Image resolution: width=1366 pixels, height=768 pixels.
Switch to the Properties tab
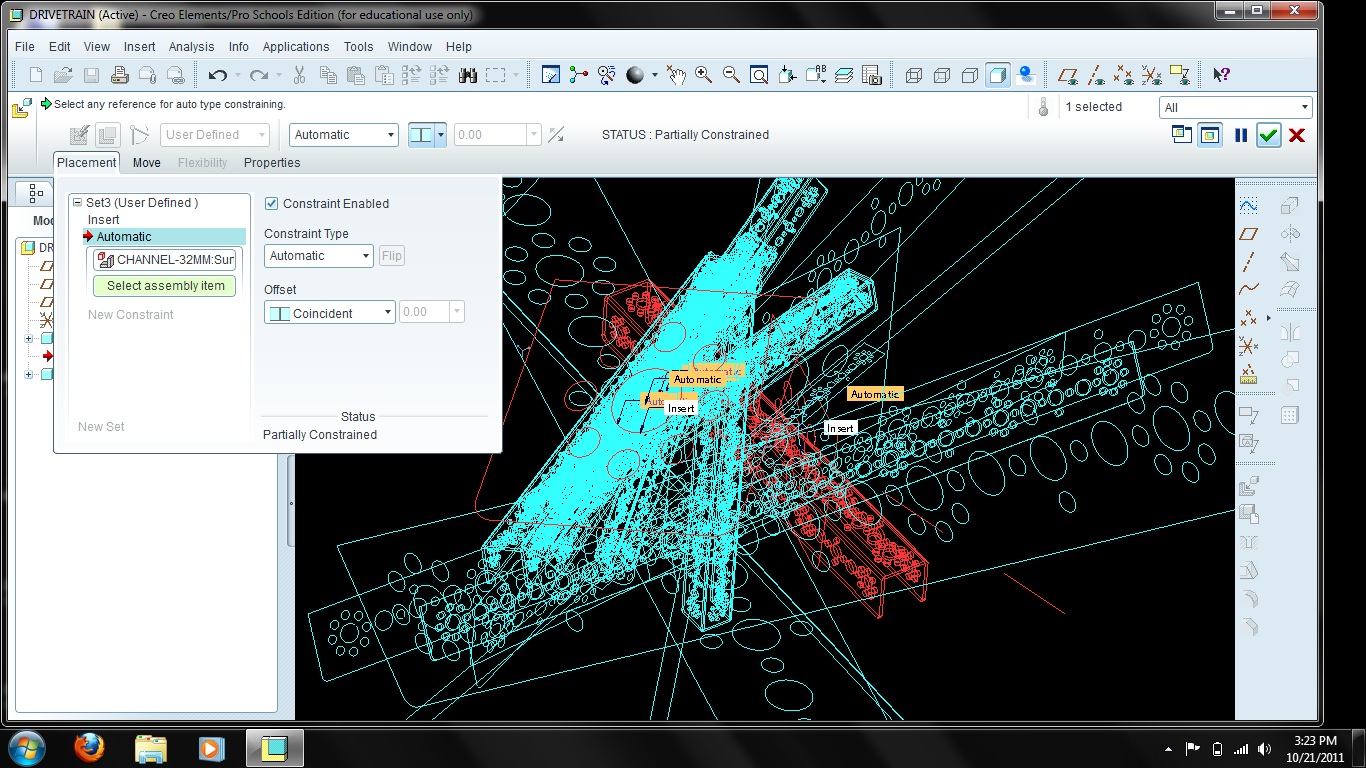coord(272,163)
